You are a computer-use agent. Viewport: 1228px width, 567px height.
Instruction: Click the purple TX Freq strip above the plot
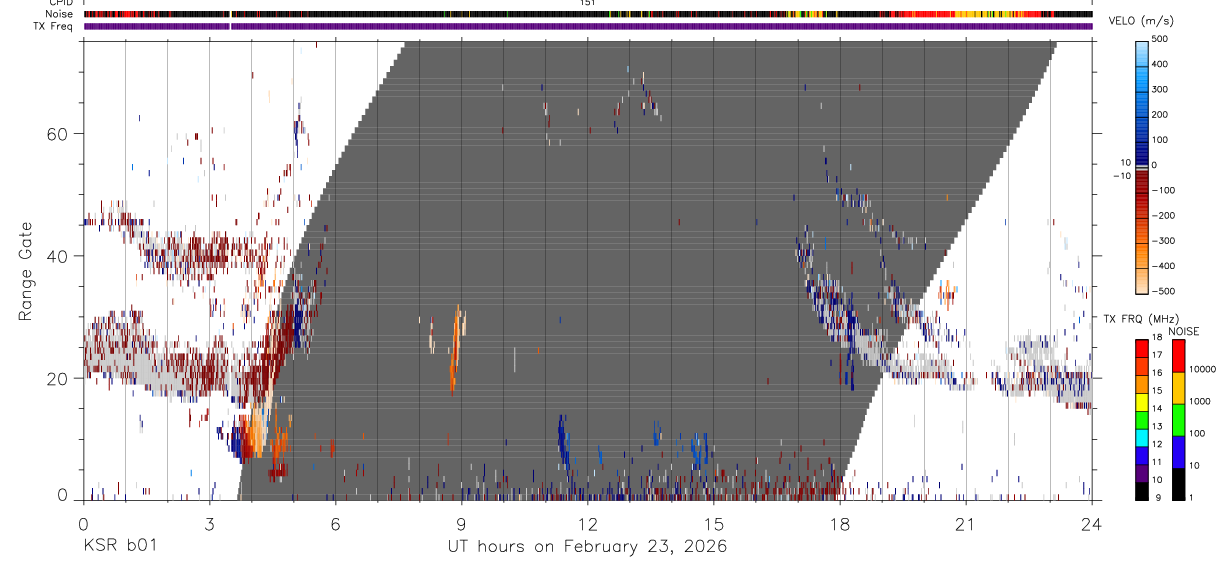tap(587, 26)
